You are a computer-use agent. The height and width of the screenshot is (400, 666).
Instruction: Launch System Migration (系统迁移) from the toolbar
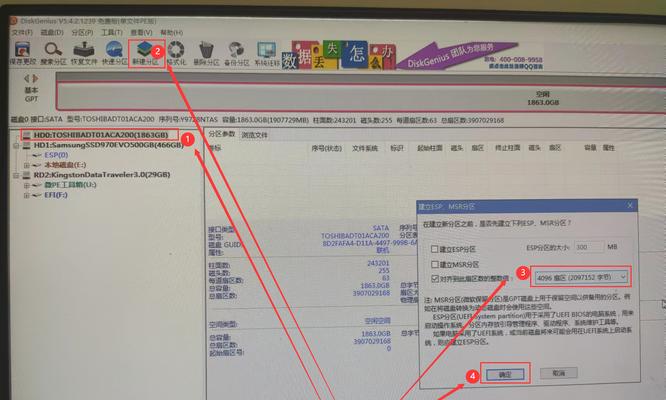point(267,54)
